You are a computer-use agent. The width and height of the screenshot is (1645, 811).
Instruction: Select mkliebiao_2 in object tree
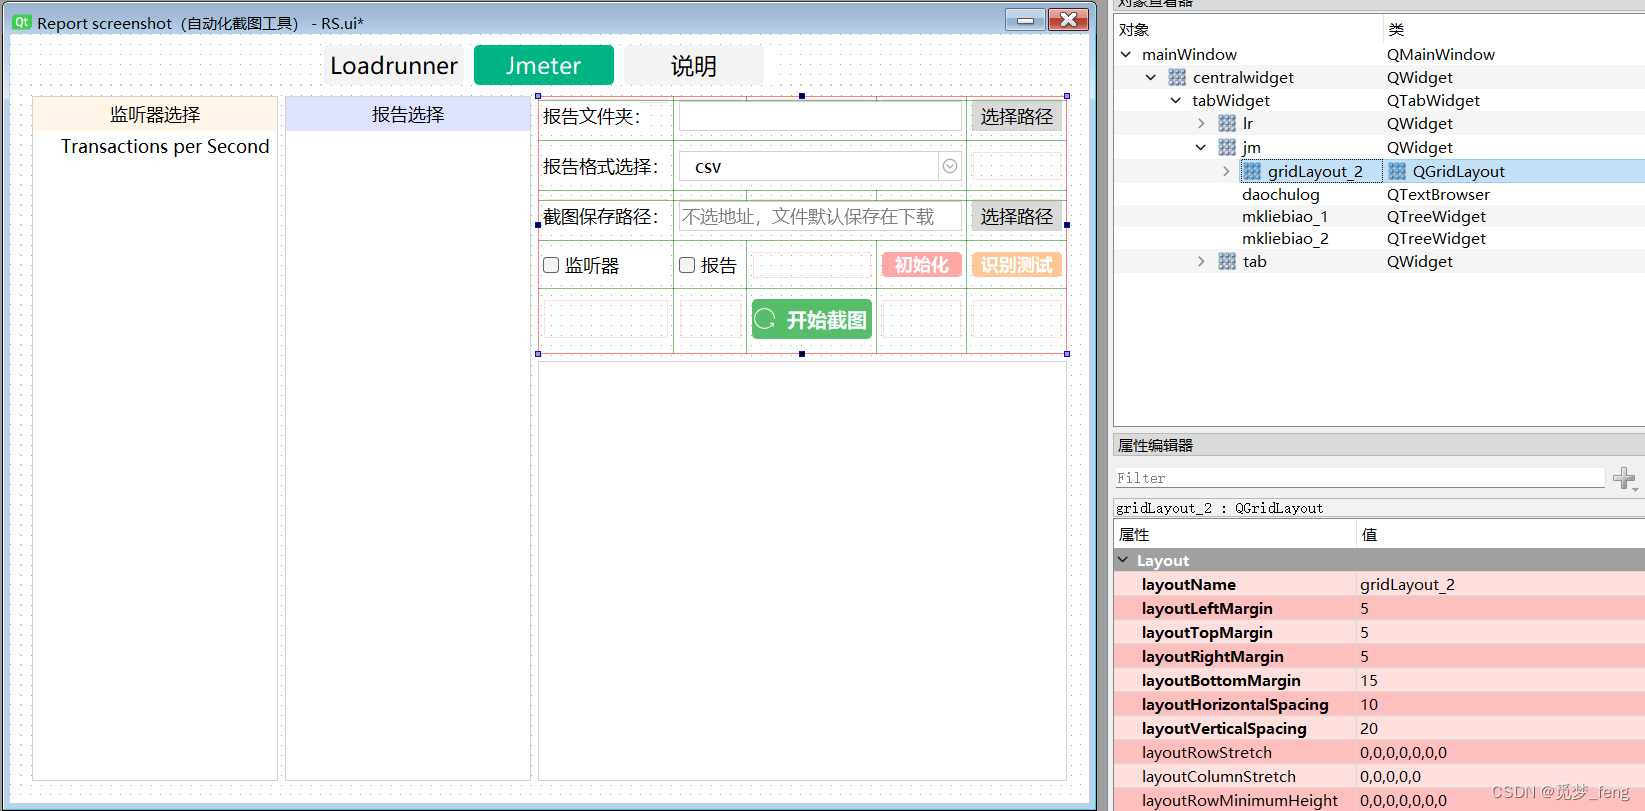[x=1285, y=238]
